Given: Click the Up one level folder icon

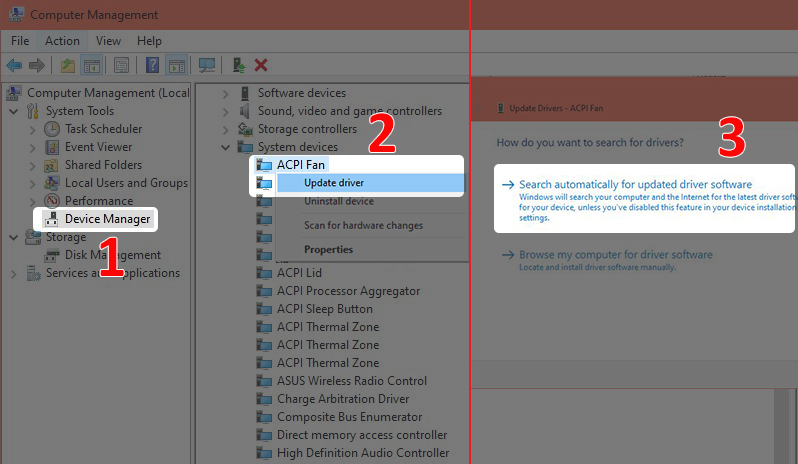Looking at the screenshot, I should pyautogui.click(x=67, y=65).
